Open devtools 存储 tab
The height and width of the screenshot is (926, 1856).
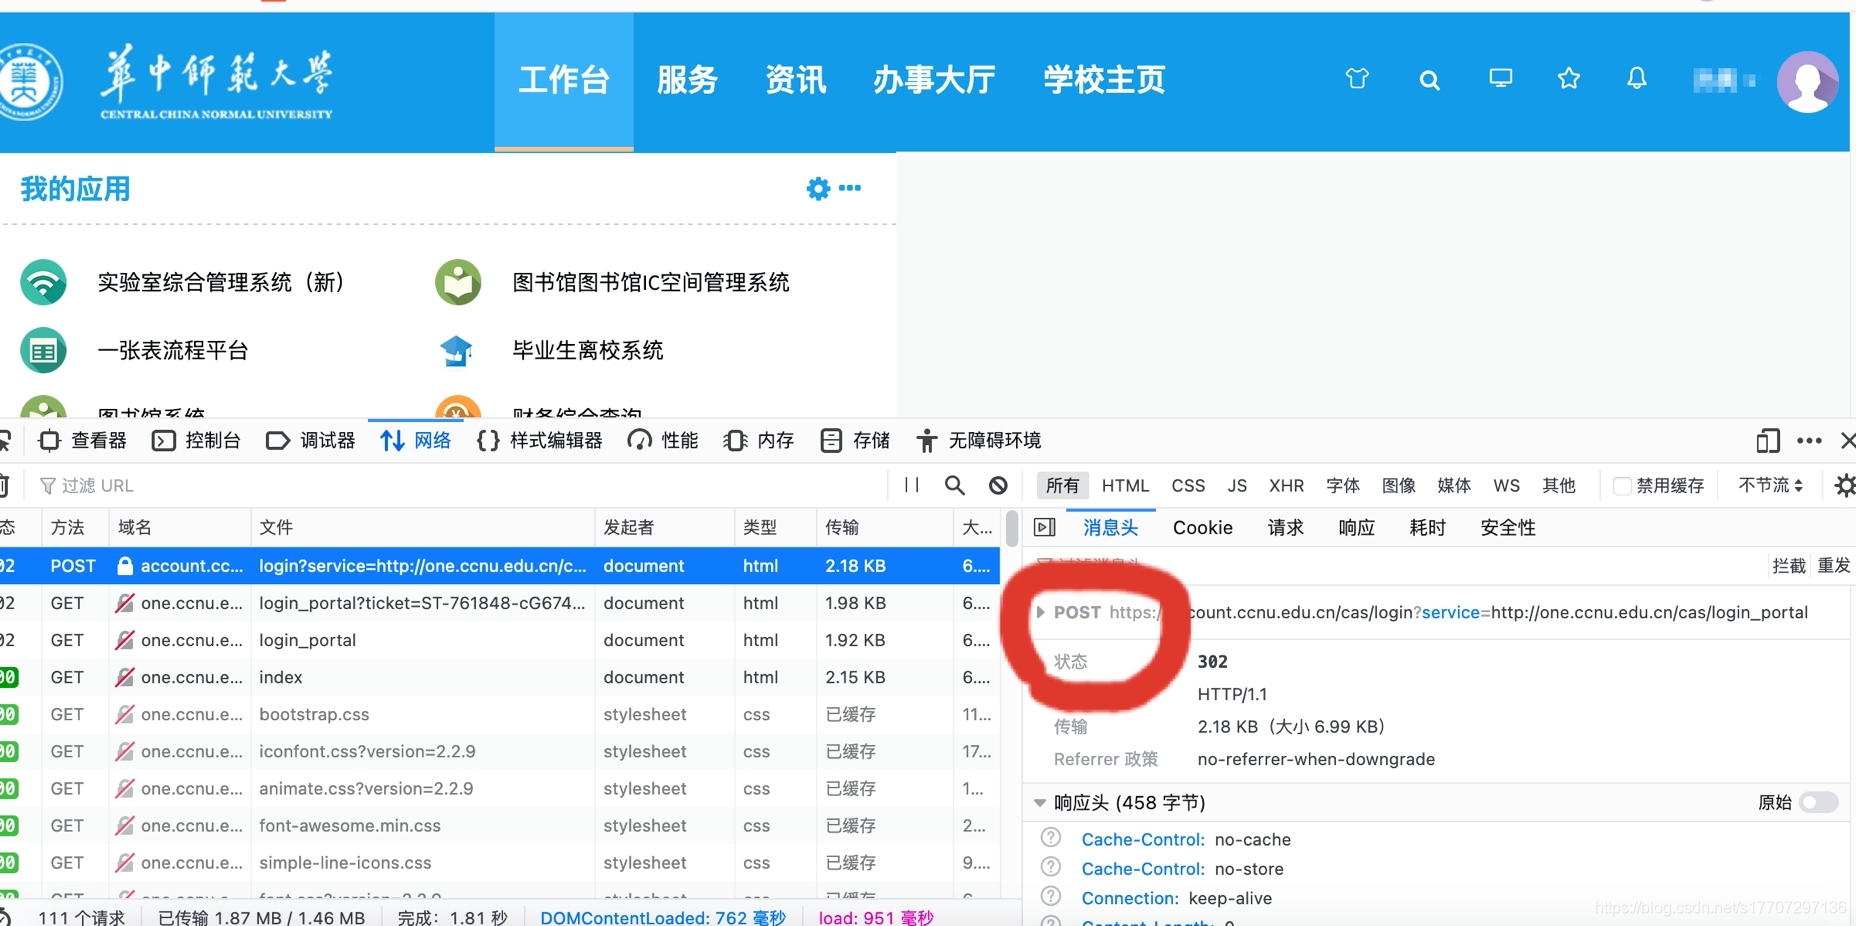pos(855,441)
